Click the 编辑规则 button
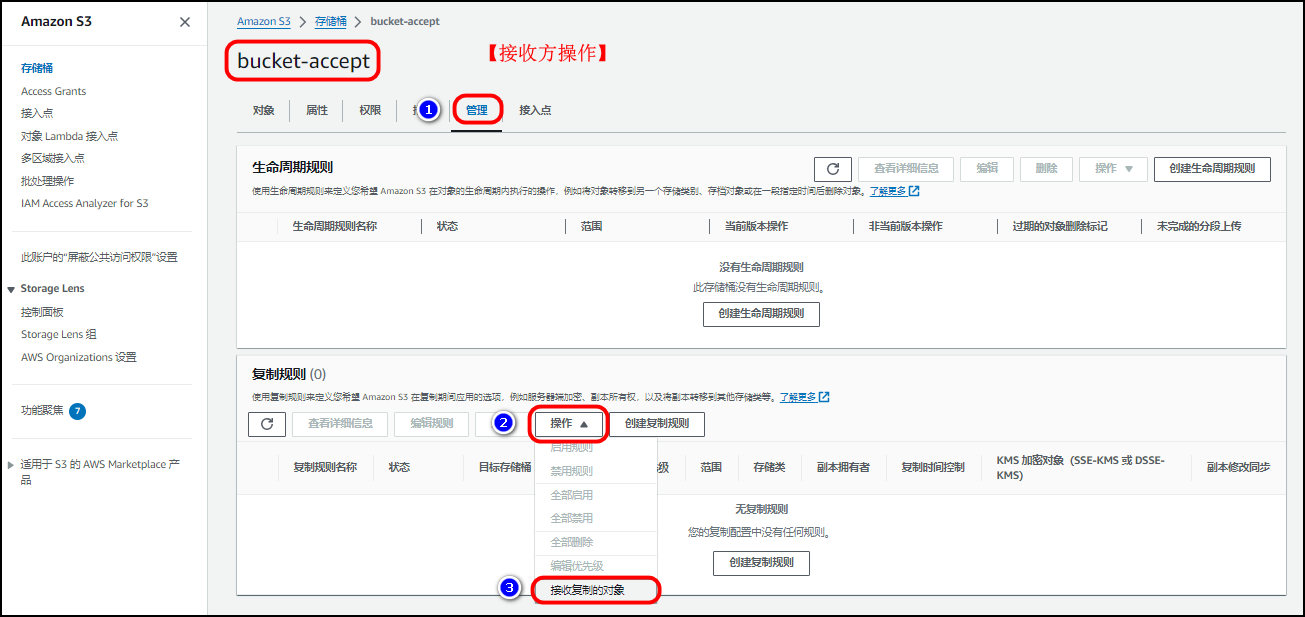The width and height of the screenshot is (1305, 617). (431, 424)
